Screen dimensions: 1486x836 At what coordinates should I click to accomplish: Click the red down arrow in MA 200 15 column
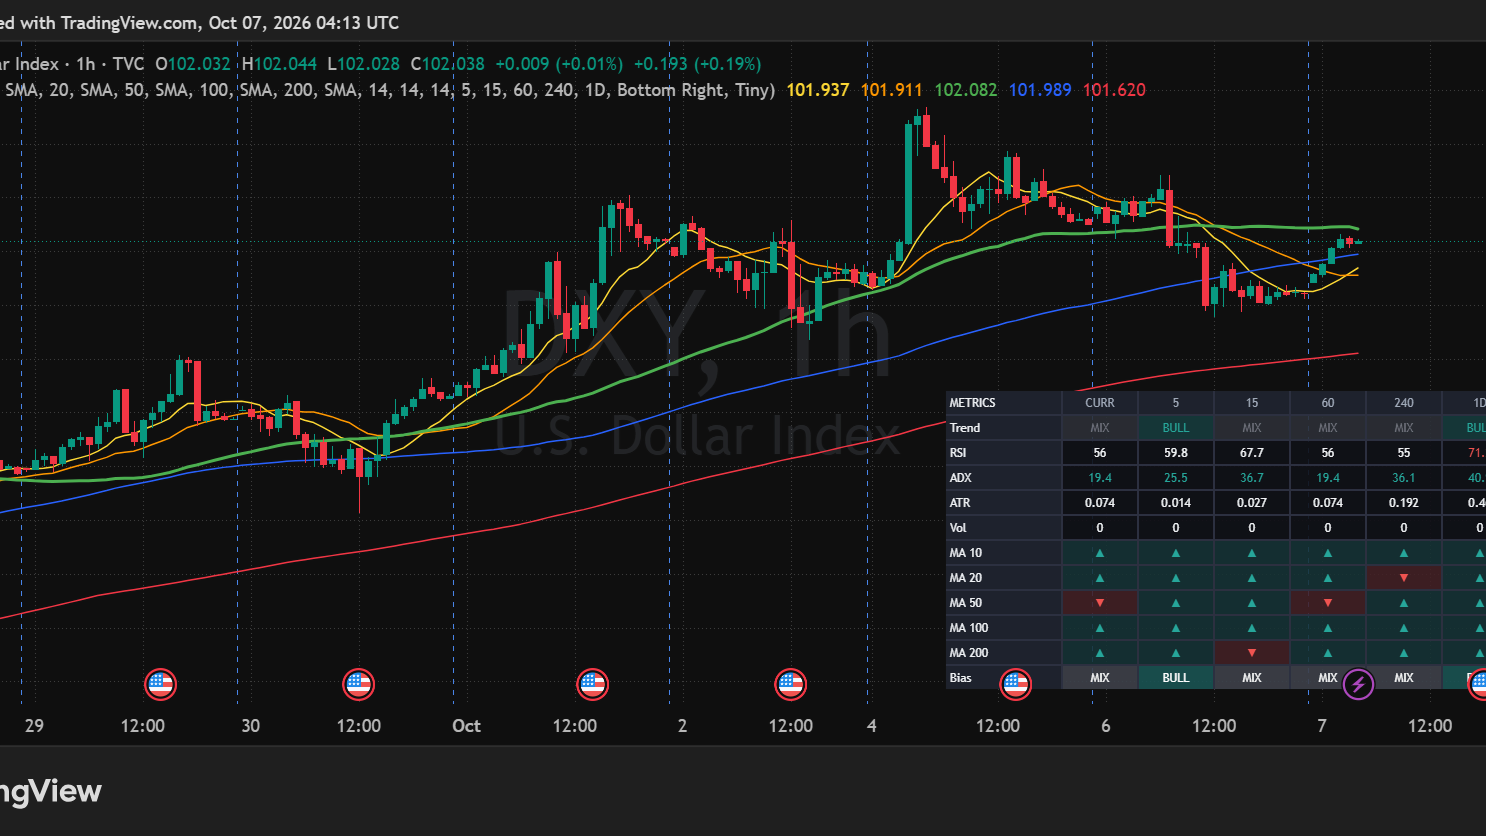click(1252, 653)
